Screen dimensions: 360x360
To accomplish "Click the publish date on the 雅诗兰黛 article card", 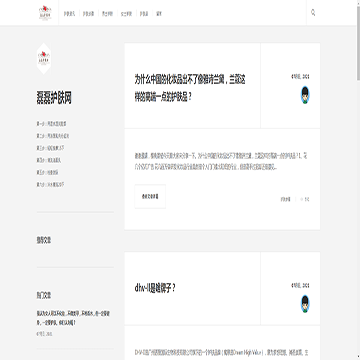I will tap(300, 77).
